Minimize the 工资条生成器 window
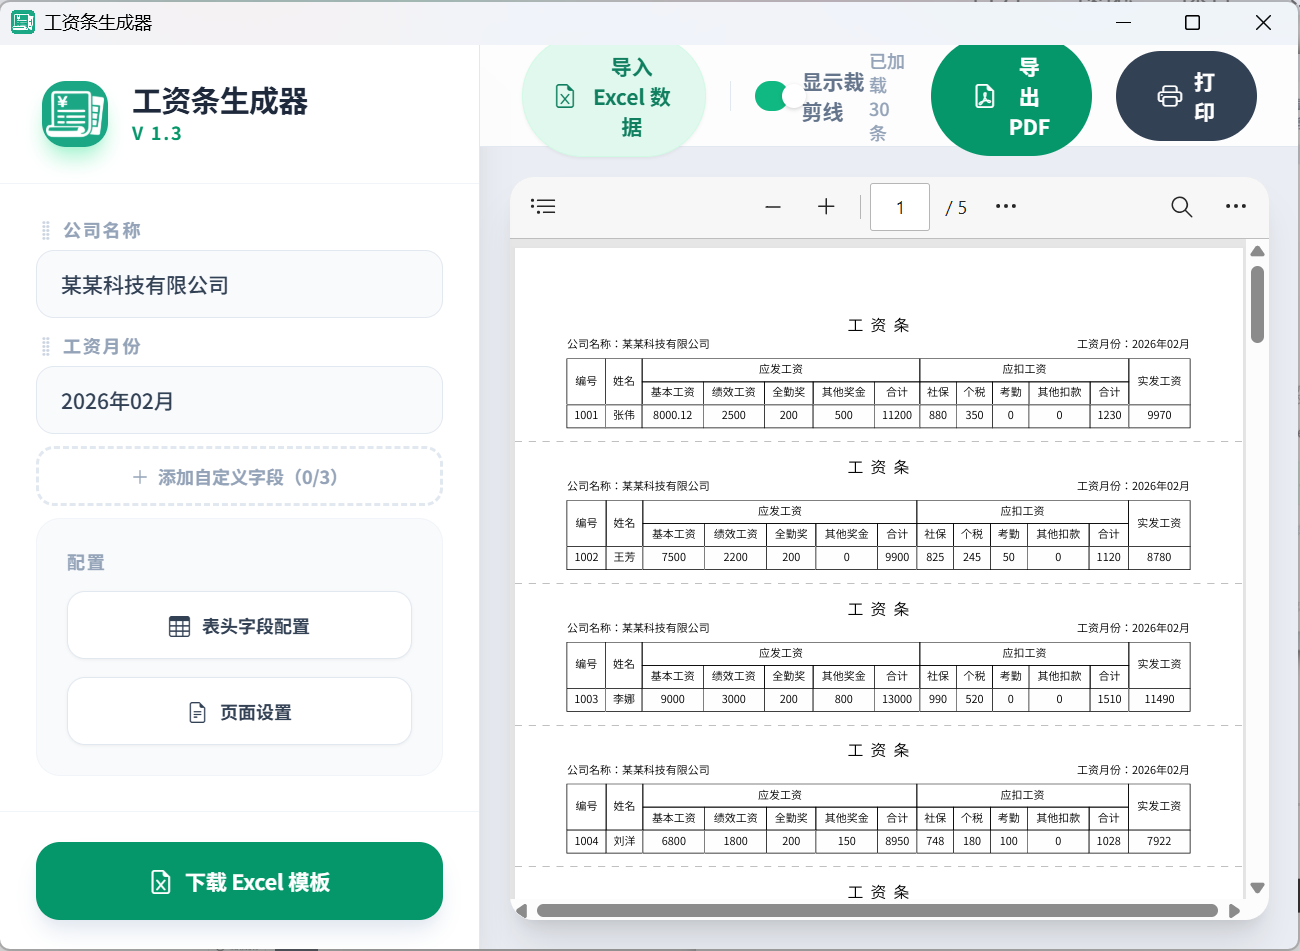1300x951 pixels. (x=1124, y=22)
